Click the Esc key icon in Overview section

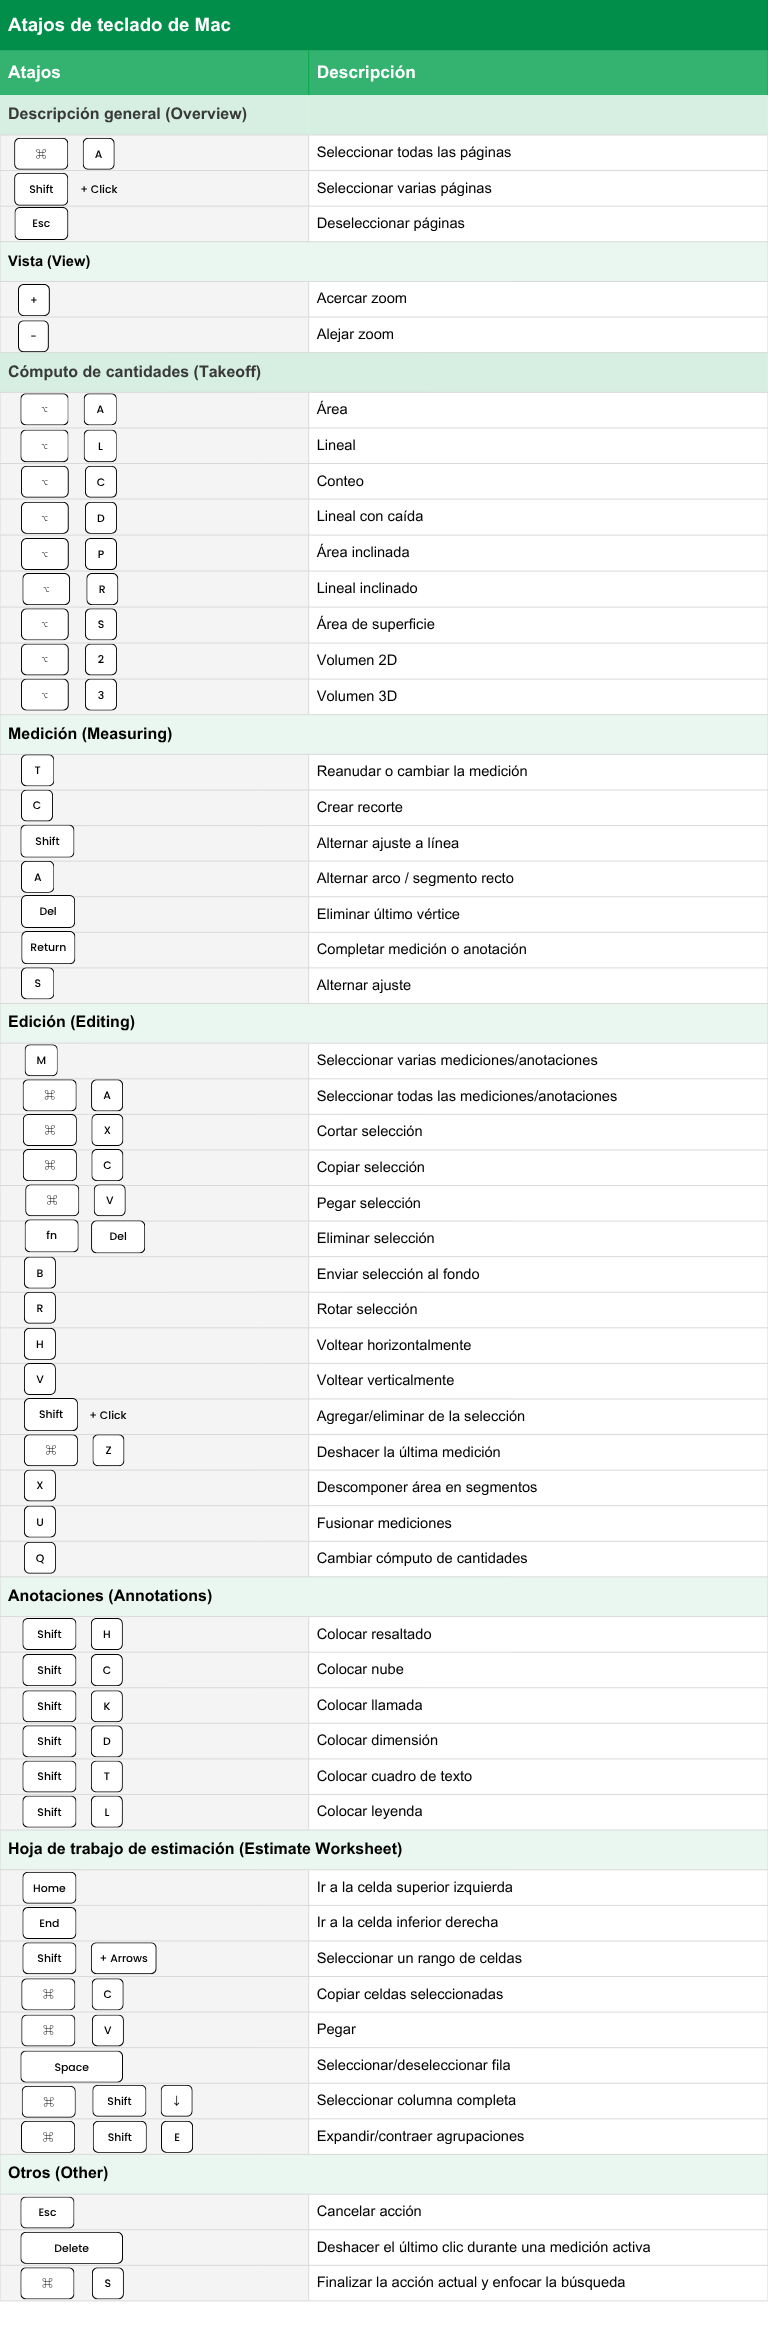[41, 223]
